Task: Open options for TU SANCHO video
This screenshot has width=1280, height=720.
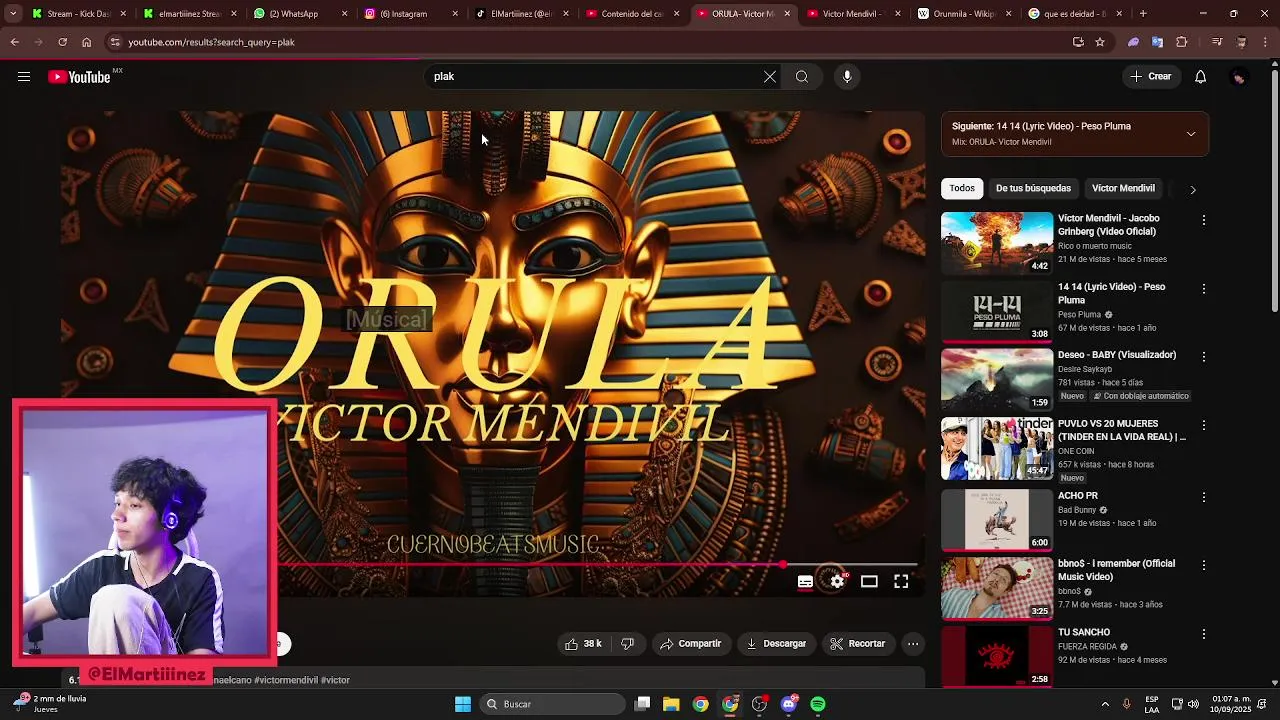Action: coord(1204,634)
